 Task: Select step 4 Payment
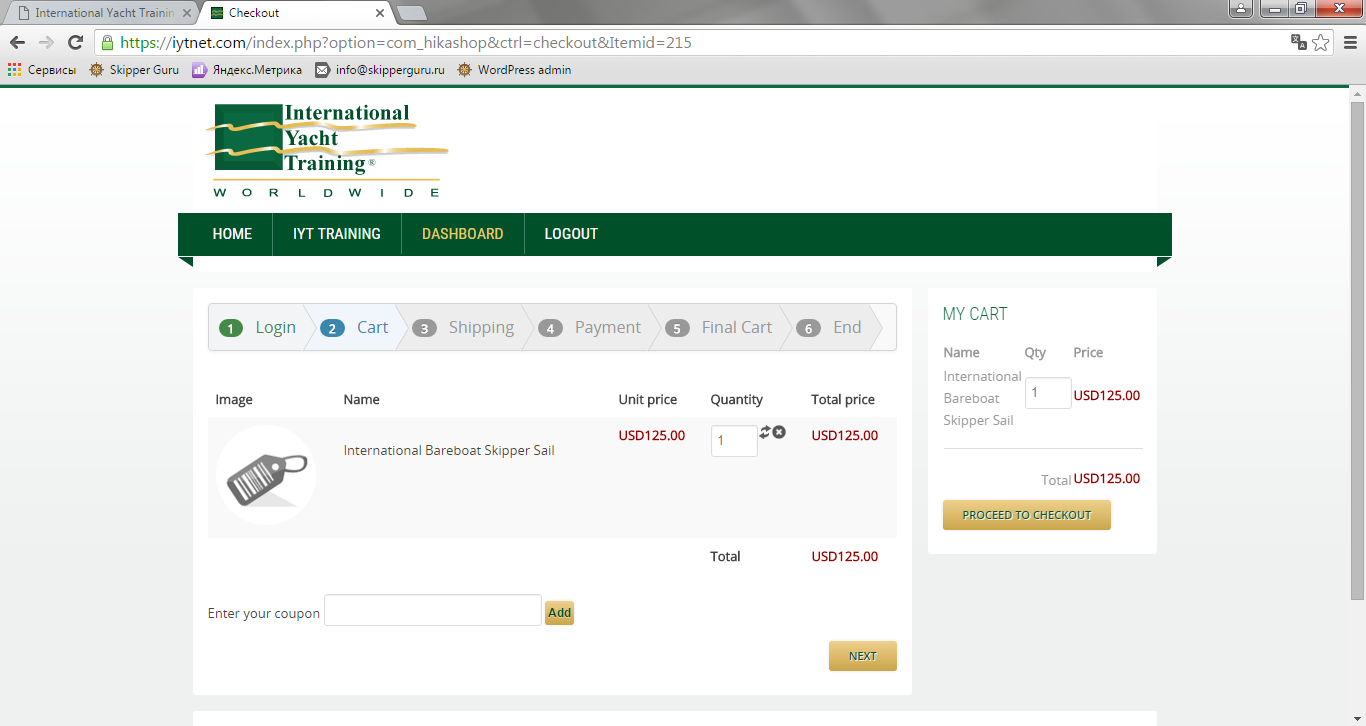point(590,327)
